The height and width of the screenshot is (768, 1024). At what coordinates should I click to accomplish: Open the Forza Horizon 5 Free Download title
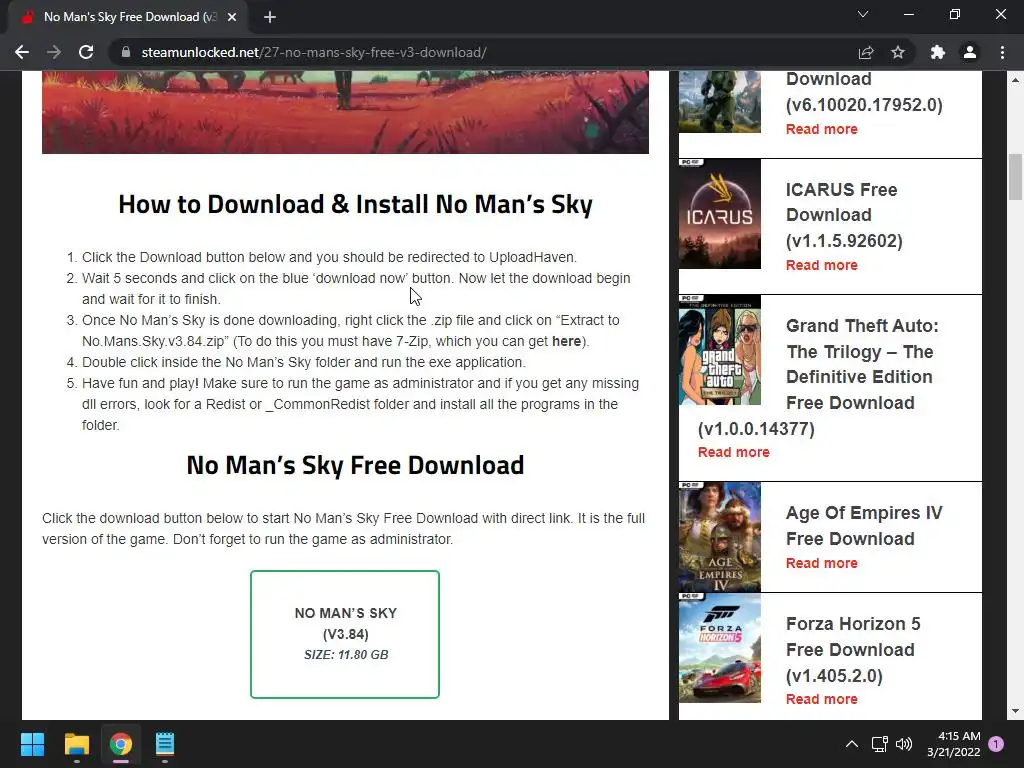coord(853,649)
